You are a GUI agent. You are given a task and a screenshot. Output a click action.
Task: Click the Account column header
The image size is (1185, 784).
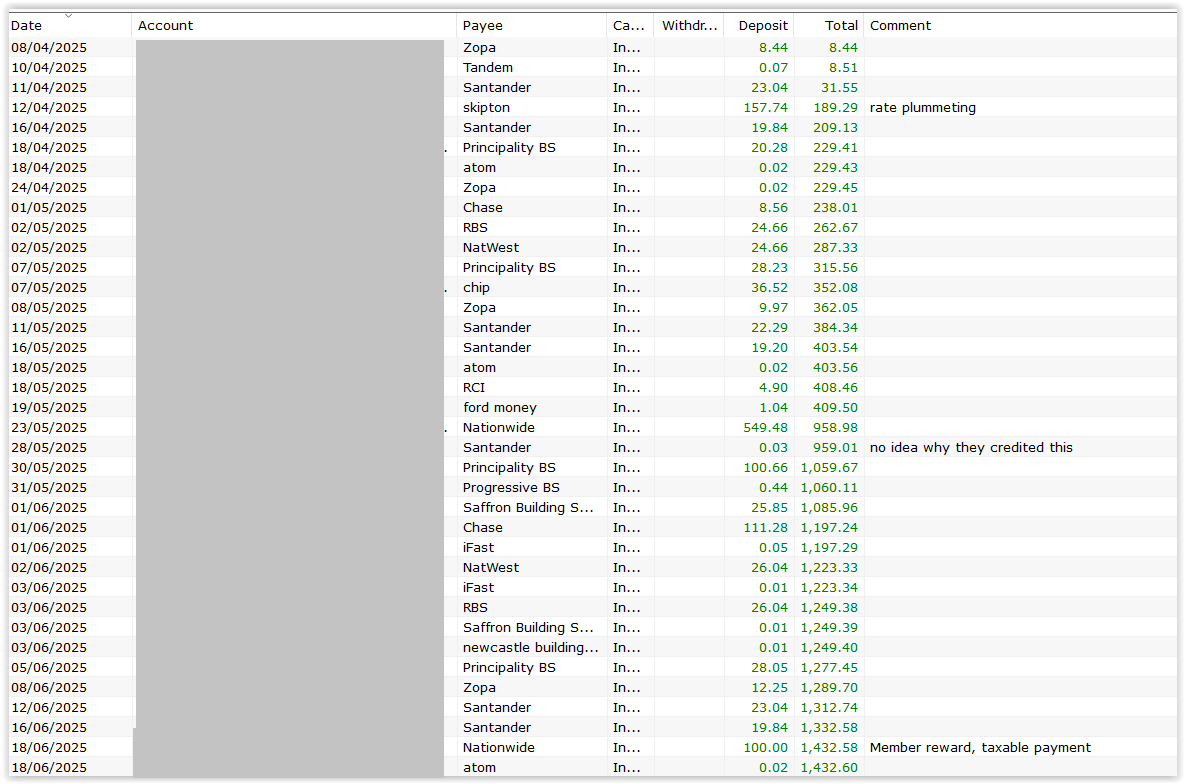(x=166, y=26)
